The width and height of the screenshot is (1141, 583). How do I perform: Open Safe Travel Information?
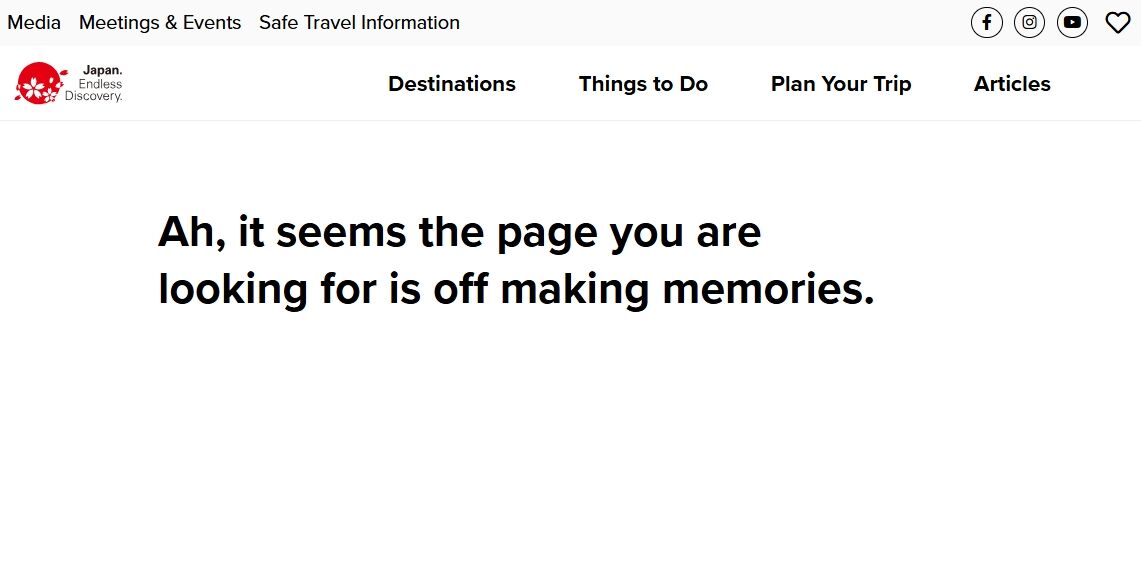click(x=359, y=22)
